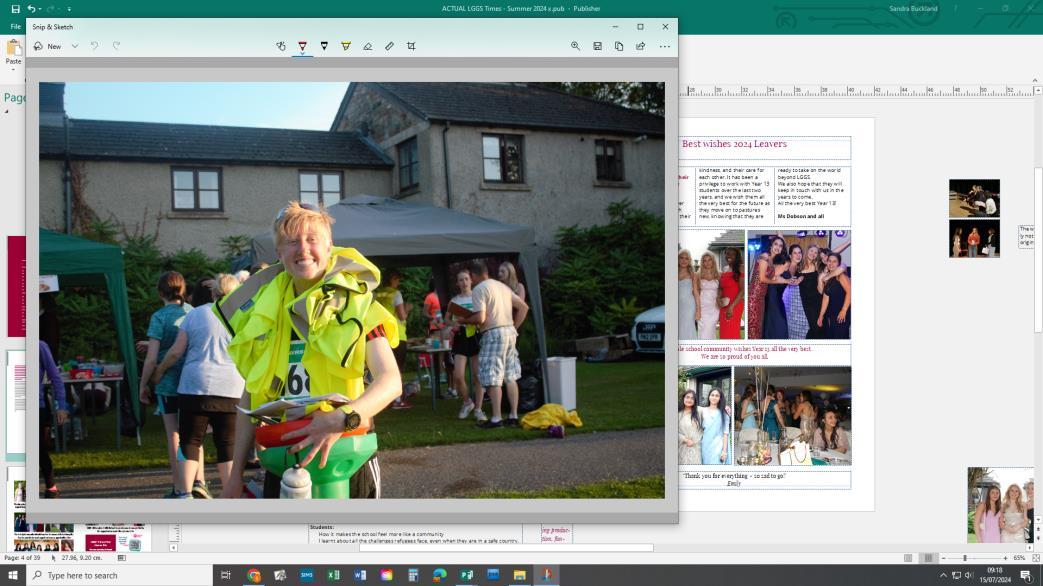The height and width of the screenshot is (586, 1043).
Task: Zoom out with the minus button
Action: click(943, 558)
